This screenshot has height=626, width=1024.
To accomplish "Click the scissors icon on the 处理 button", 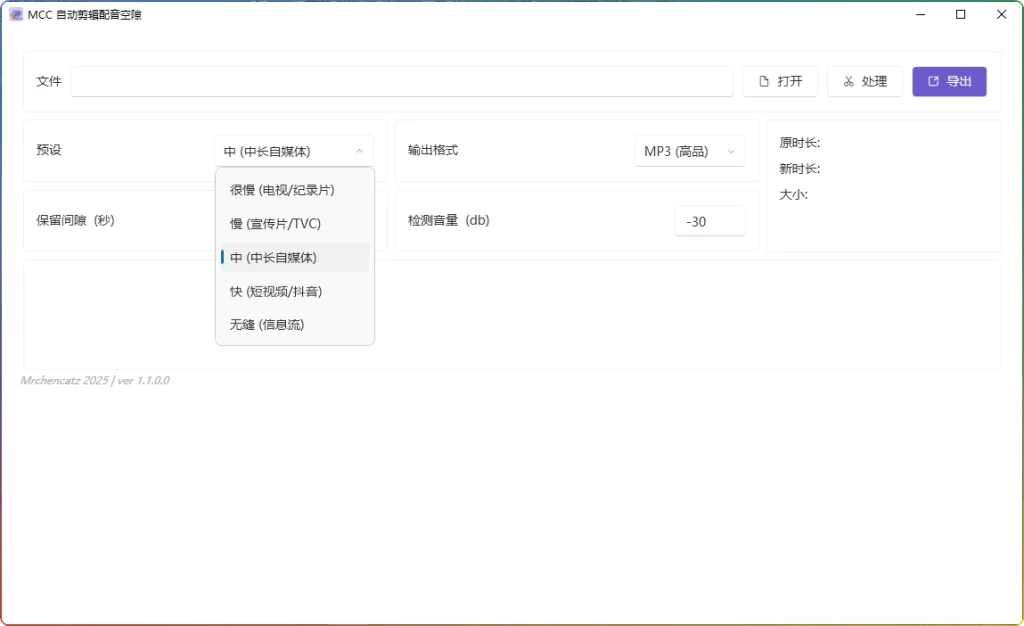I will pos(847,81).
